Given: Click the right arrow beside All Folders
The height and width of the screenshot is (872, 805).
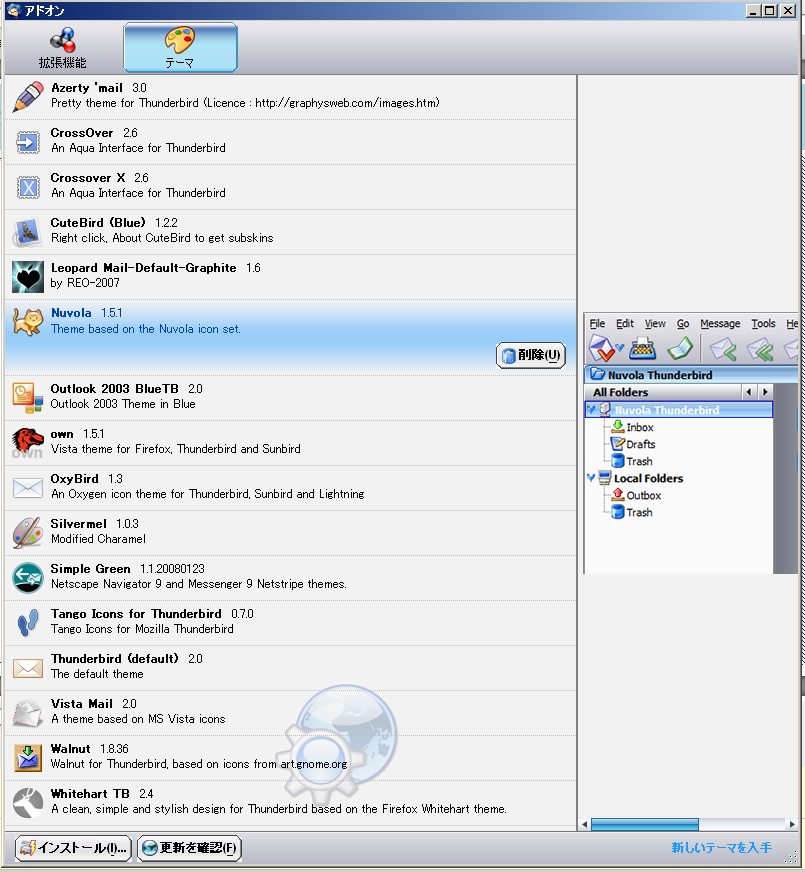Looking at the screenshot, I should point(765,392).
